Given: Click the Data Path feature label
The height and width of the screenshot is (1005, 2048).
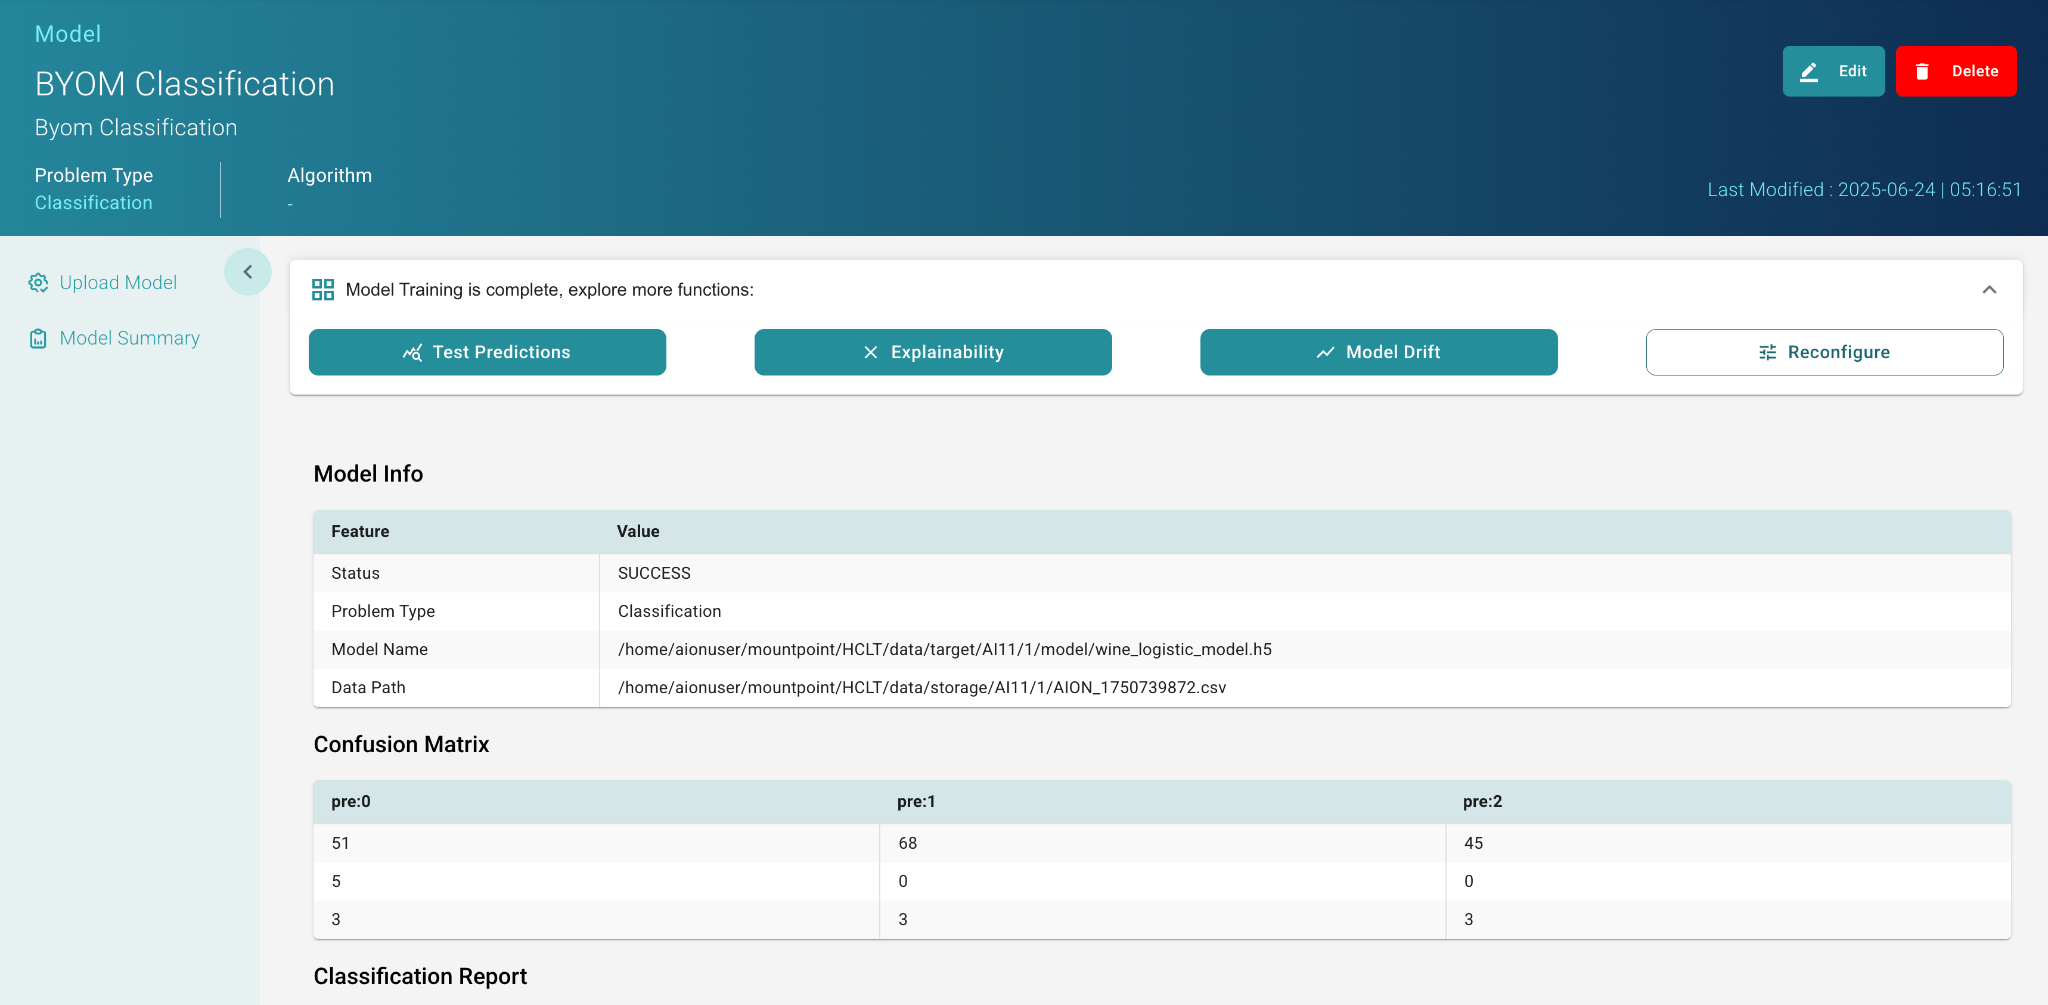Looking at the screenshot, I should point(368,687).
